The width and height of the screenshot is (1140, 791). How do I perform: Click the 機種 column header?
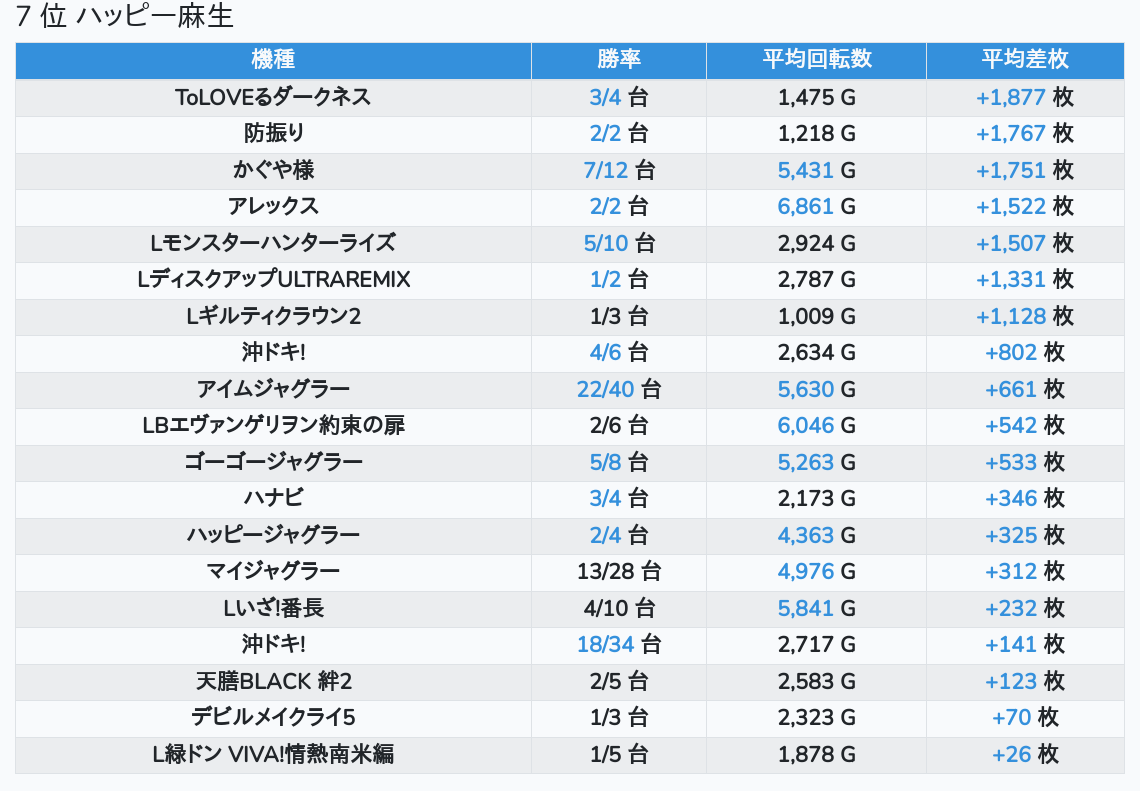(x=273, y=60)
